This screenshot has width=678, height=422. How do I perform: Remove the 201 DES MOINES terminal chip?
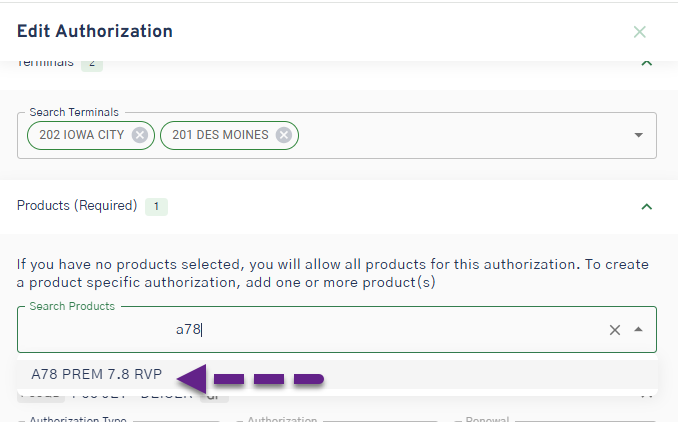click(x=284, y=135)
